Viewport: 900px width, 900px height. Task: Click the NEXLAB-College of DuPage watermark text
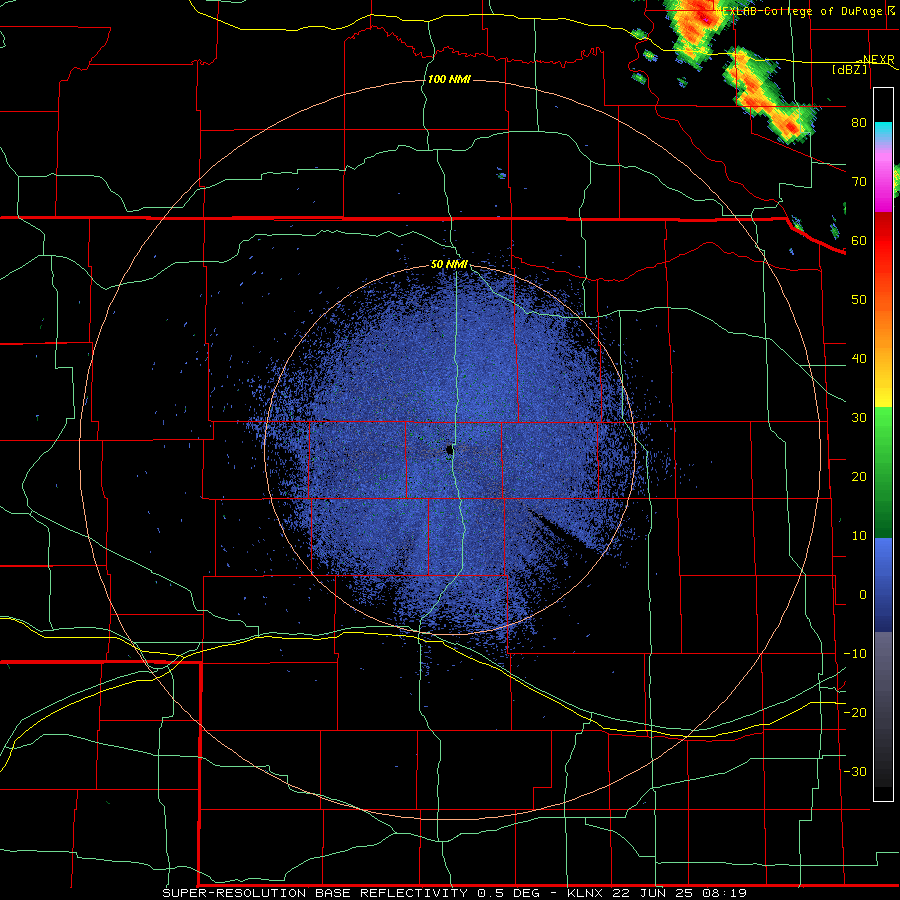802,11
